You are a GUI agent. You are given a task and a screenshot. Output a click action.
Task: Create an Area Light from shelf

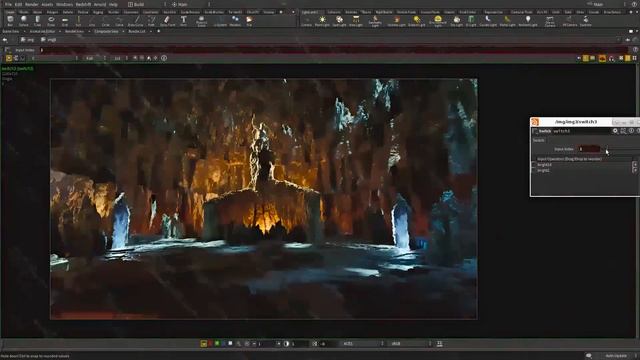point(356,21)
